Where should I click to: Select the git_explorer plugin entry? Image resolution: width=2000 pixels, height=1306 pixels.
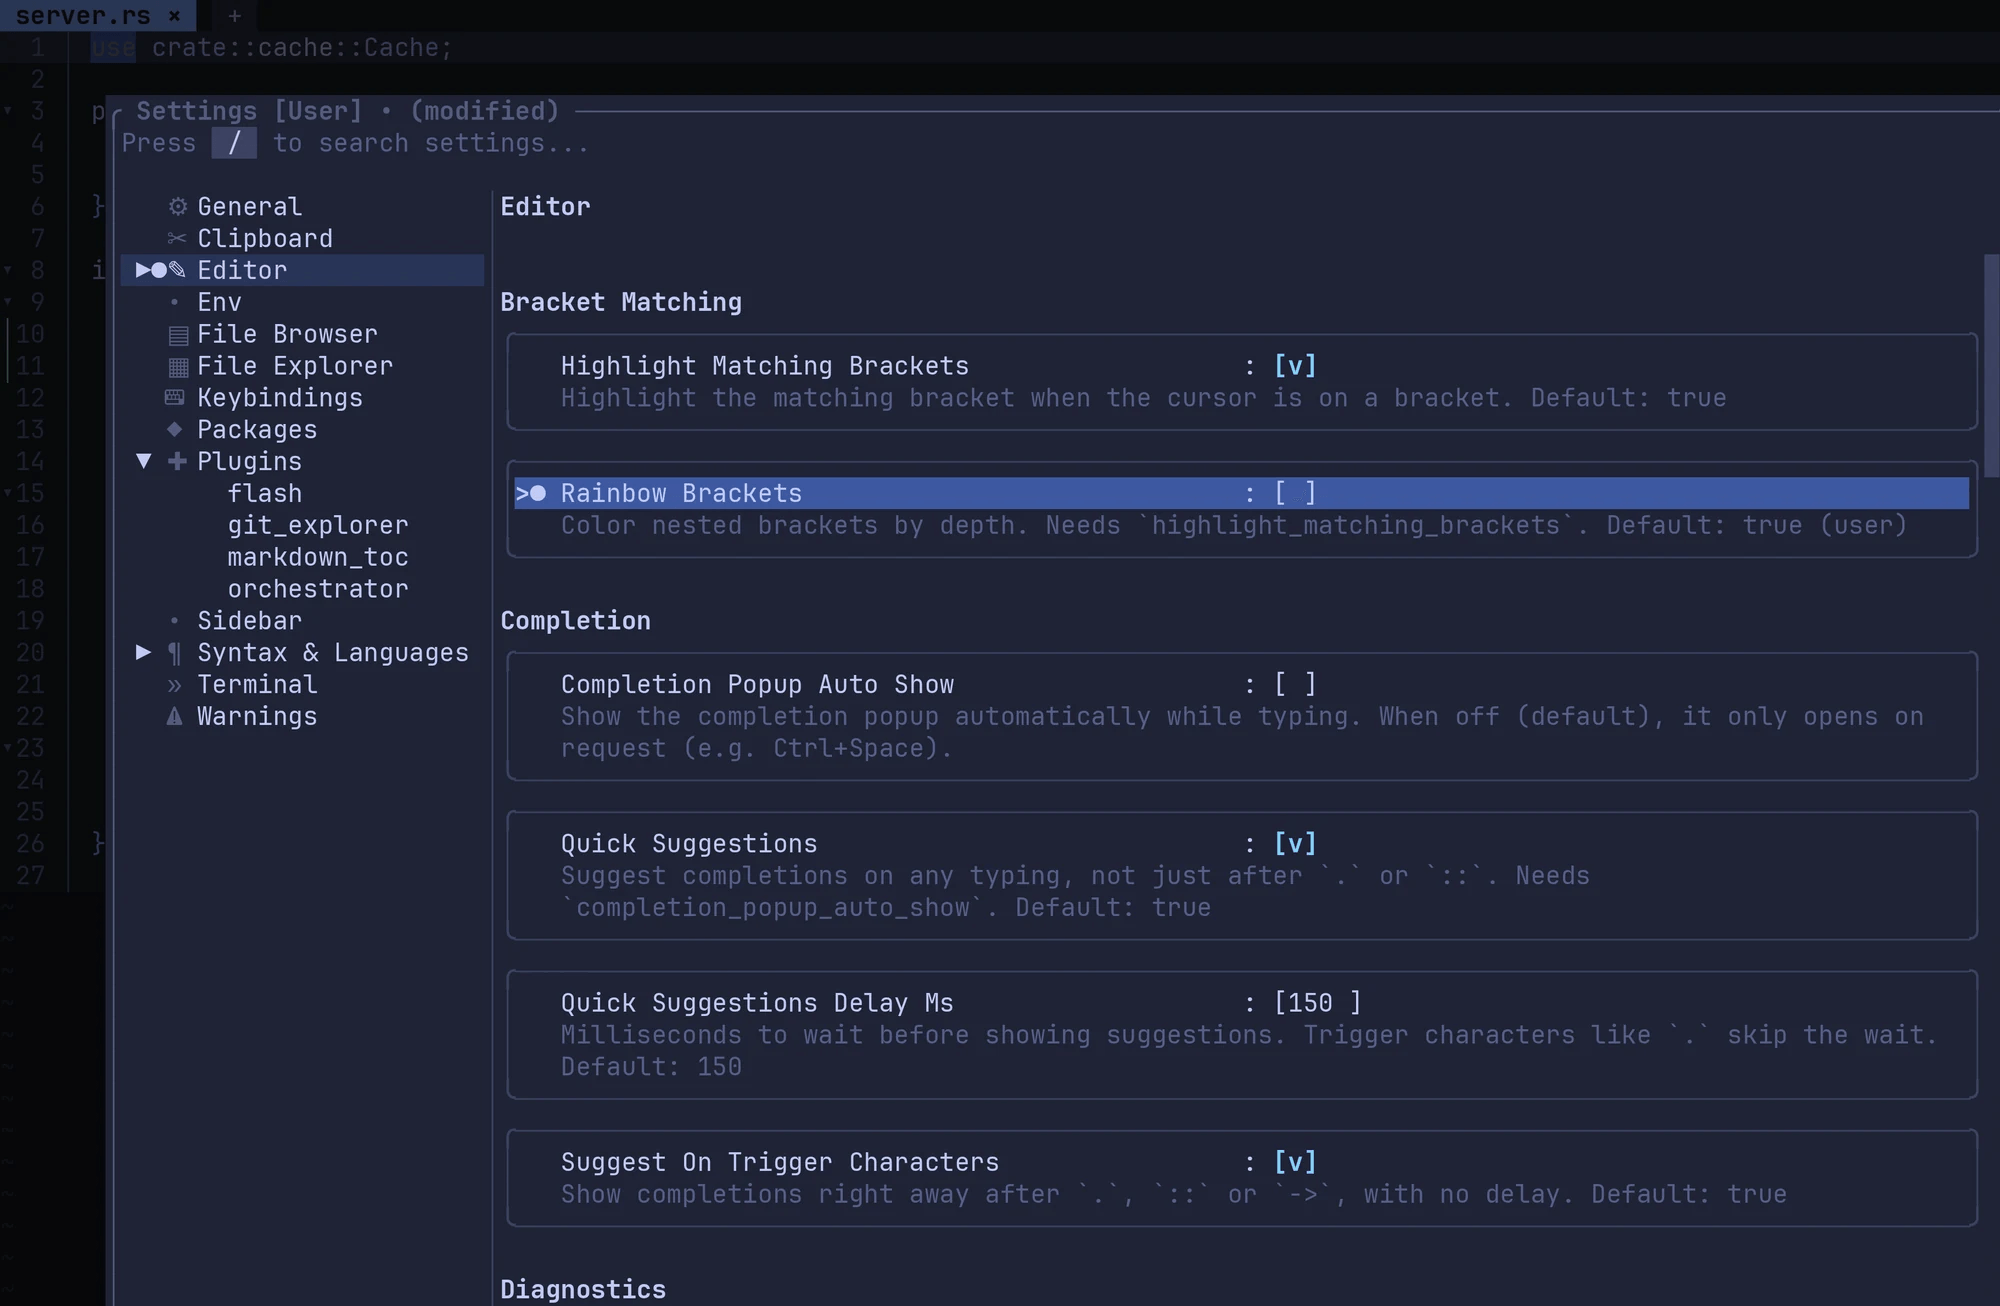[x=318, y=525]
